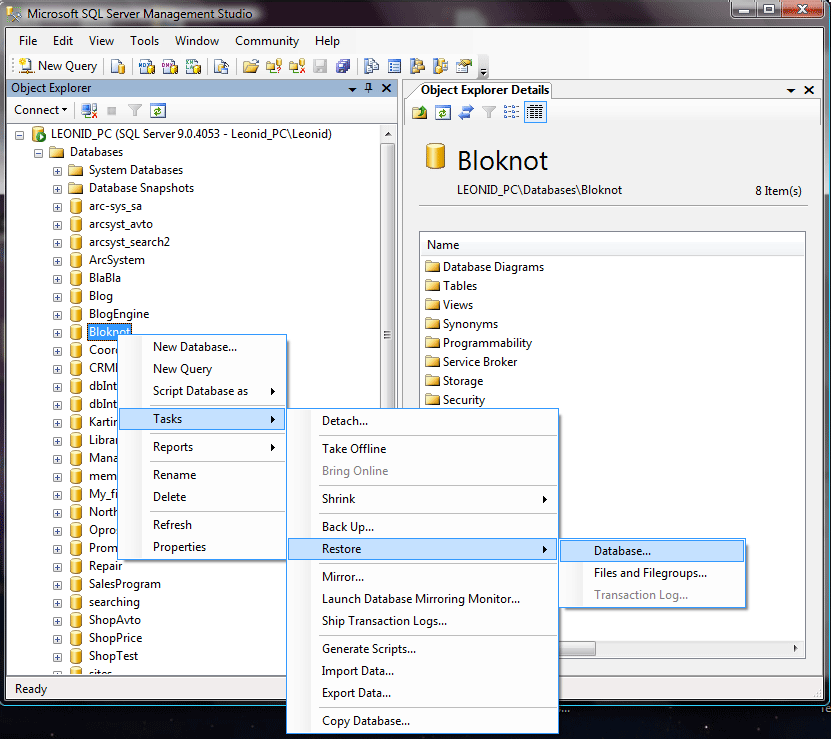Click the Synchronize arrows icon in Details pane
The height and width of the screenshot is (739, 831).
(x=466, y=112)
